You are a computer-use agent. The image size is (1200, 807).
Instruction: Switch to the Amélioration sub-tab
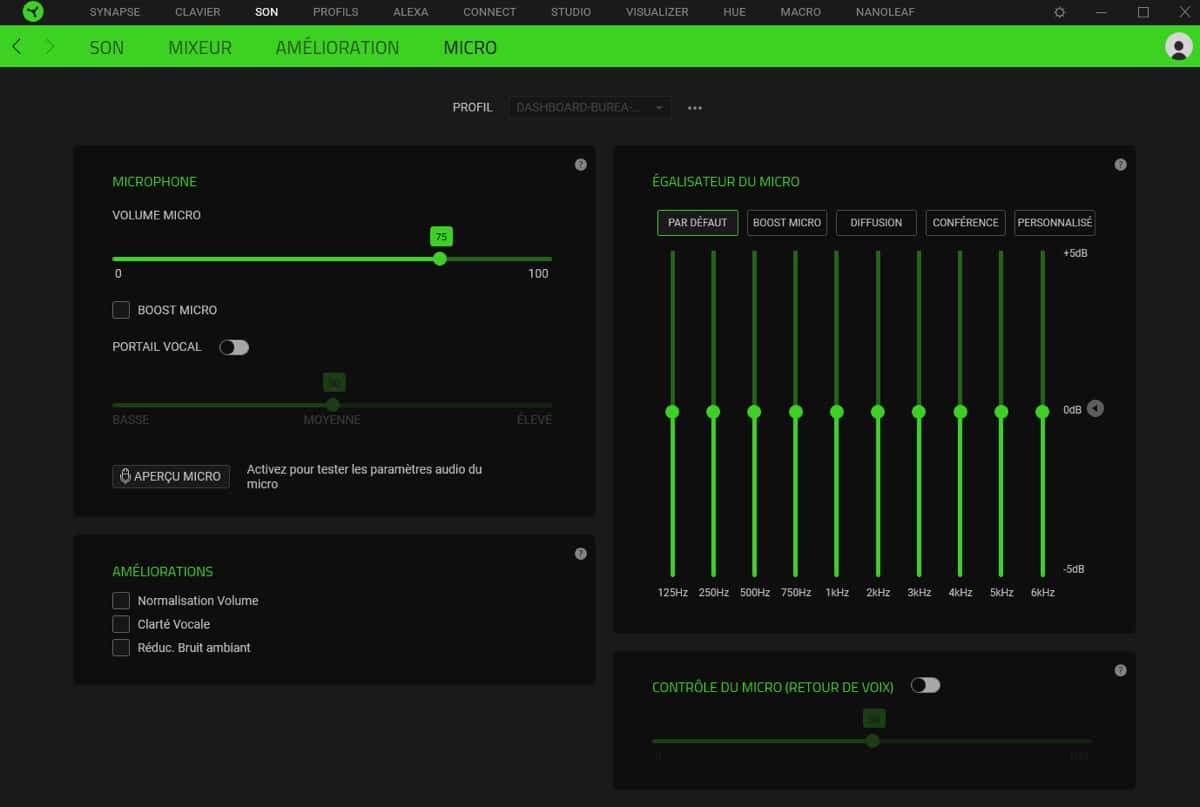[337, 47]
